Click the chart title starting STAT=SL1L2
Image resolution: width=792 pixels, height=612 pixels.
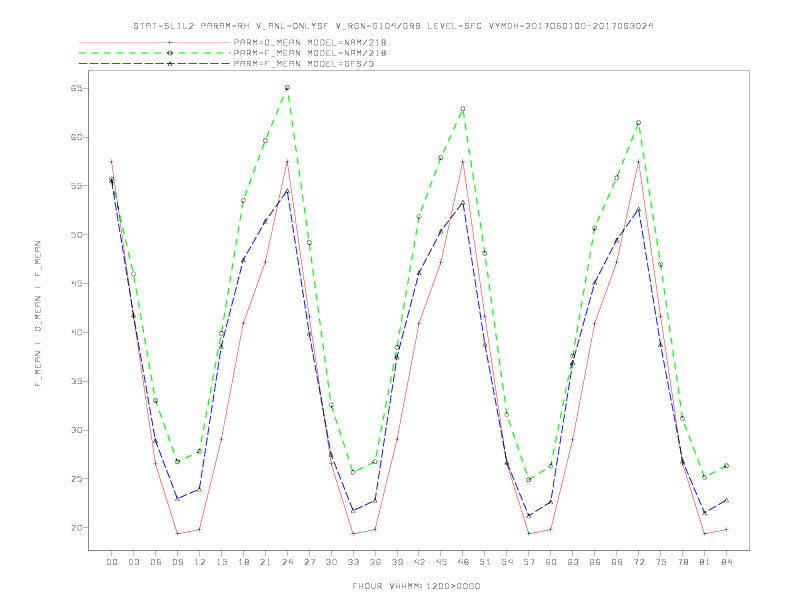point(393,26)
